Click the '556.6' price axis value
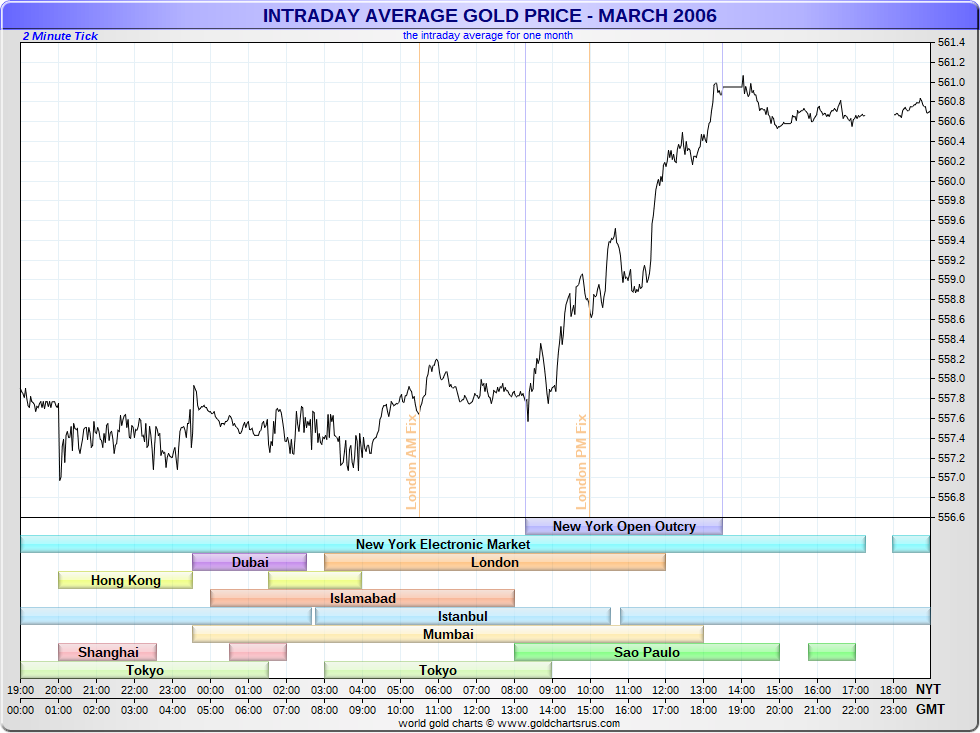The height and width of the screenshot is (733, 980). (x=951, y=517)
